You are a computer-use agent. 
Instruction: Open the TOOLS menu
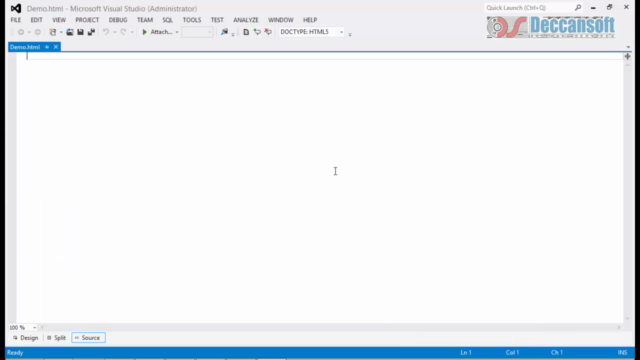192,20
